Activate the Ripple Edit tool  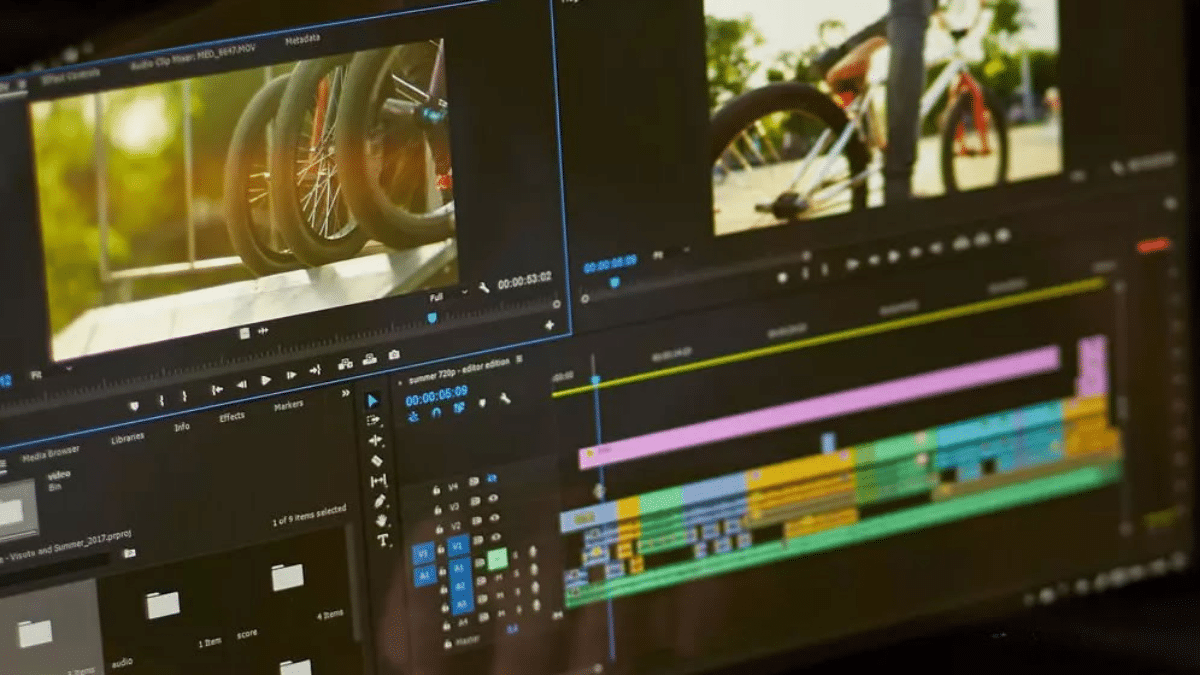[x=375, y=440]
